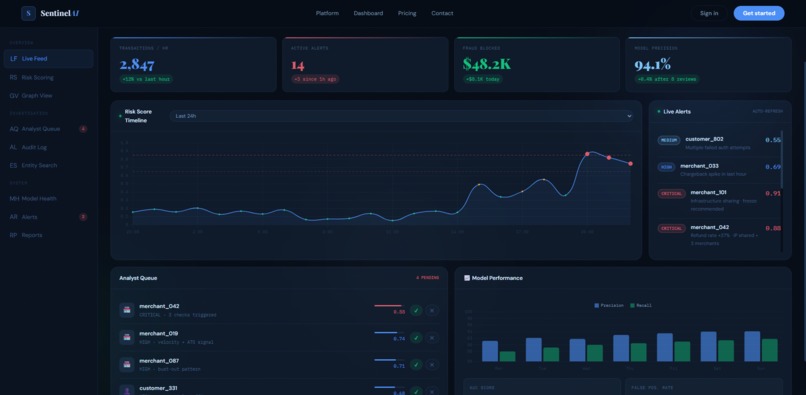Toggle the Precision legend swatch
806x395 pixels.
tap(597, 306)
